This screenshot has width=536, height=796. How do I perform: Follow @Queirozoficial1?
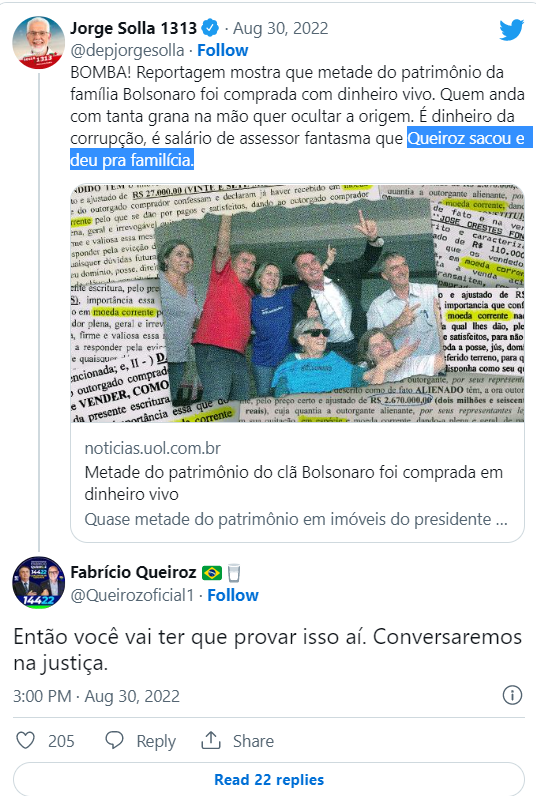(x=232, y=595)
